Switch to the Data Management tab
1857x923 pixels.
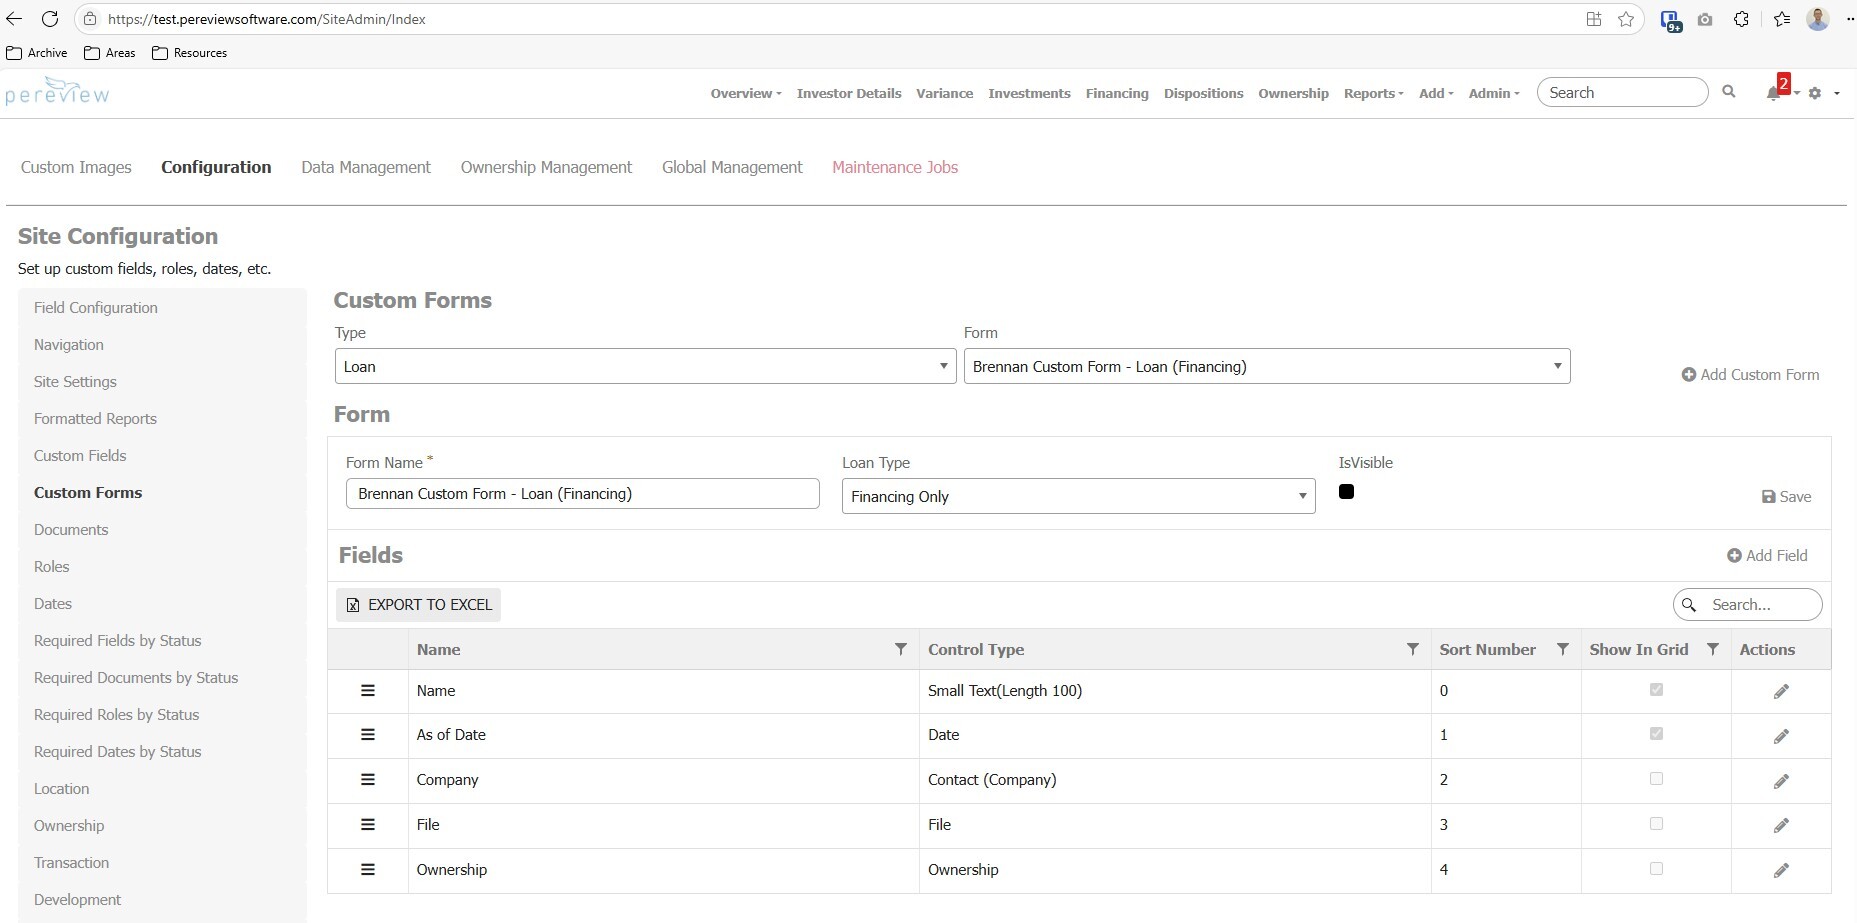click(x=366, y=167)
